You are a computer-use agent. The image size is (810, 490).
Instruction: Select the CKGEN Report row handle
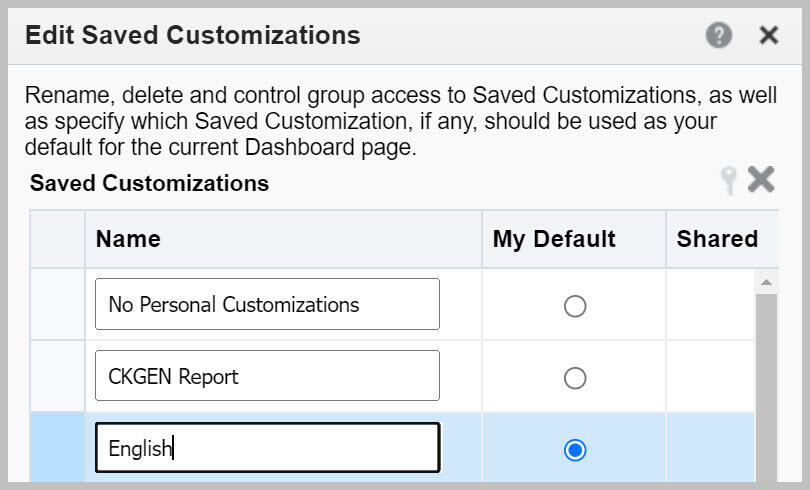[x=57, y=376]
